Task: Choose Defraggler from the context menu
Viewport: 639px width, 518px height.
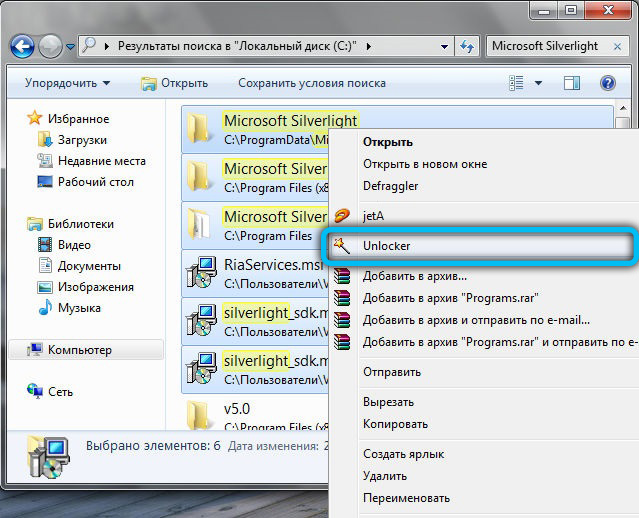Action: [x=390, y=186]
